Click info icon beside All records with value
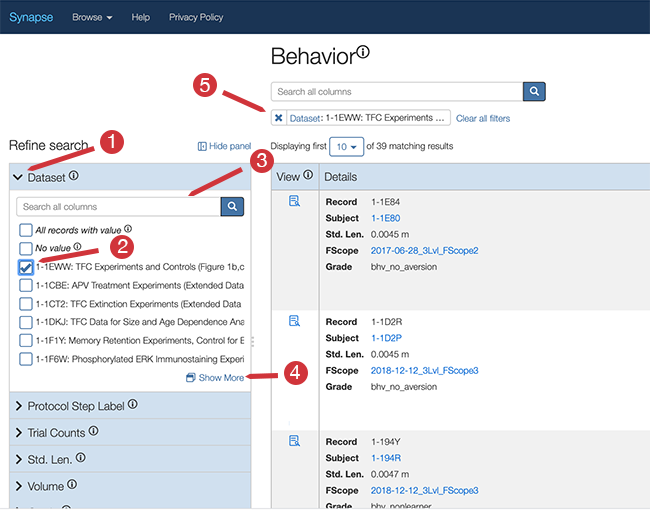The height and width of the screenshot is (513, 650). tap(128, 228)
